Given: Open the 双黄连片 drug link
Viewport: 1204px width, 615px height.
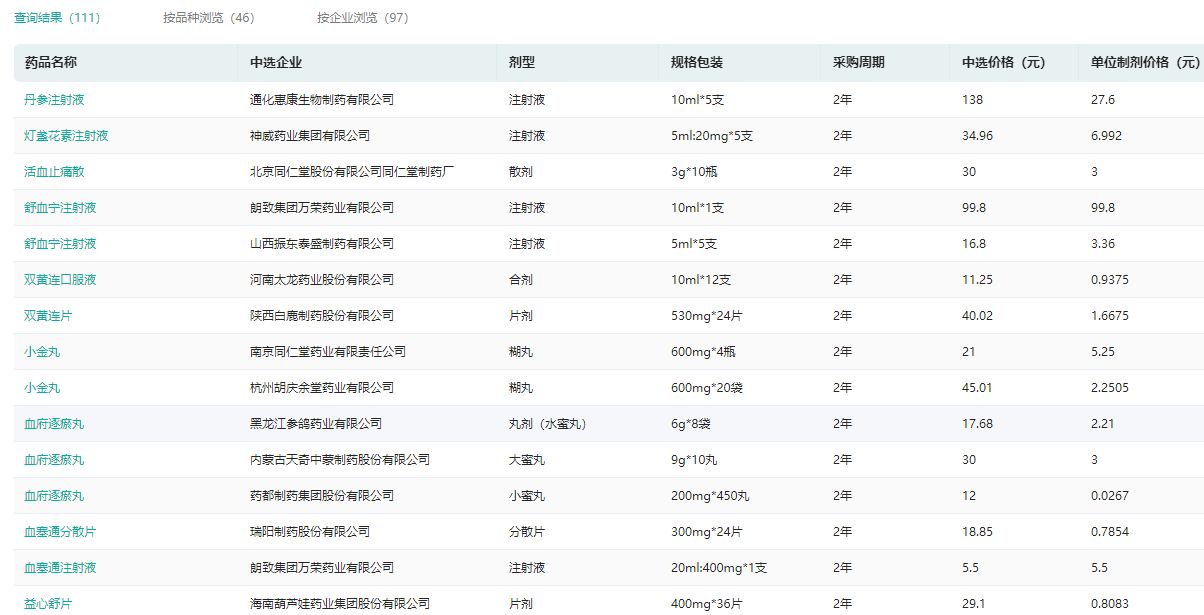Looking at the screenshot, I should [x=48, y=316].
